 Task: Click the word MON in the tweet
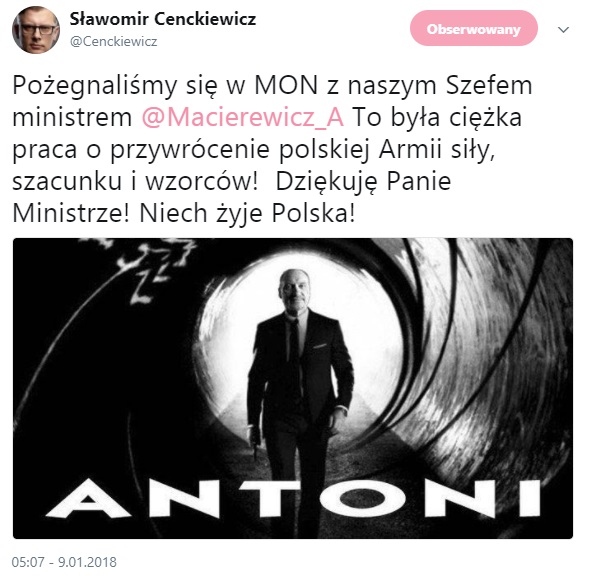(x=286, y=85)
